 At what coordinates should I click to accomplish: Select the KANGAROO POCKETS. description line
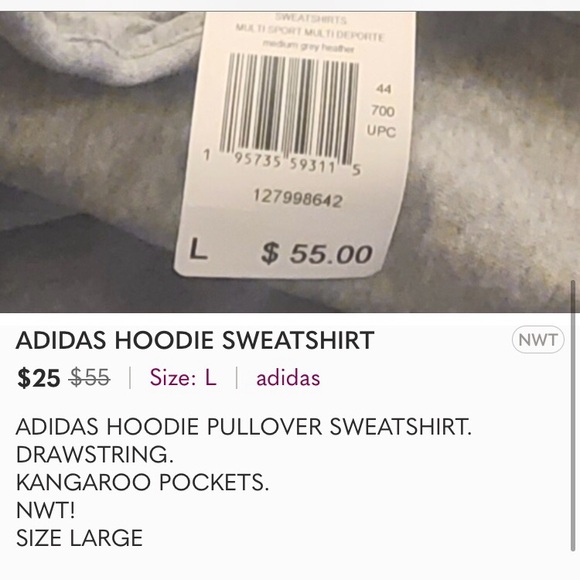click(142, 482)
